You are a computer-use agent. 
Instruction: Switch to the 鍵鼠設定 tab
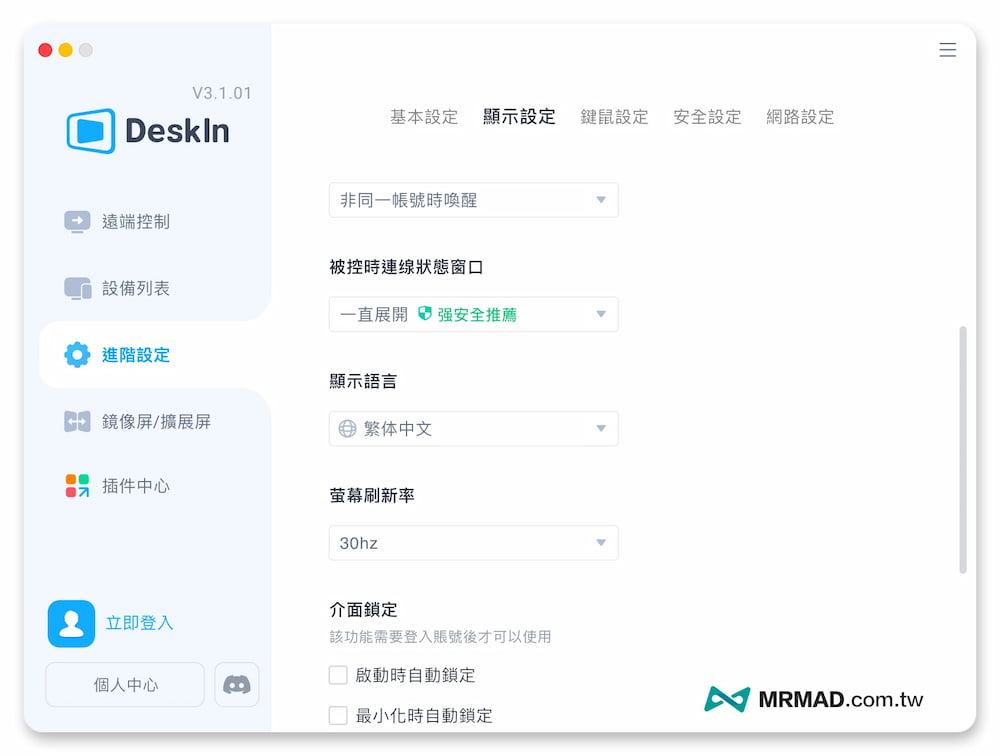[x=614, y=116]
